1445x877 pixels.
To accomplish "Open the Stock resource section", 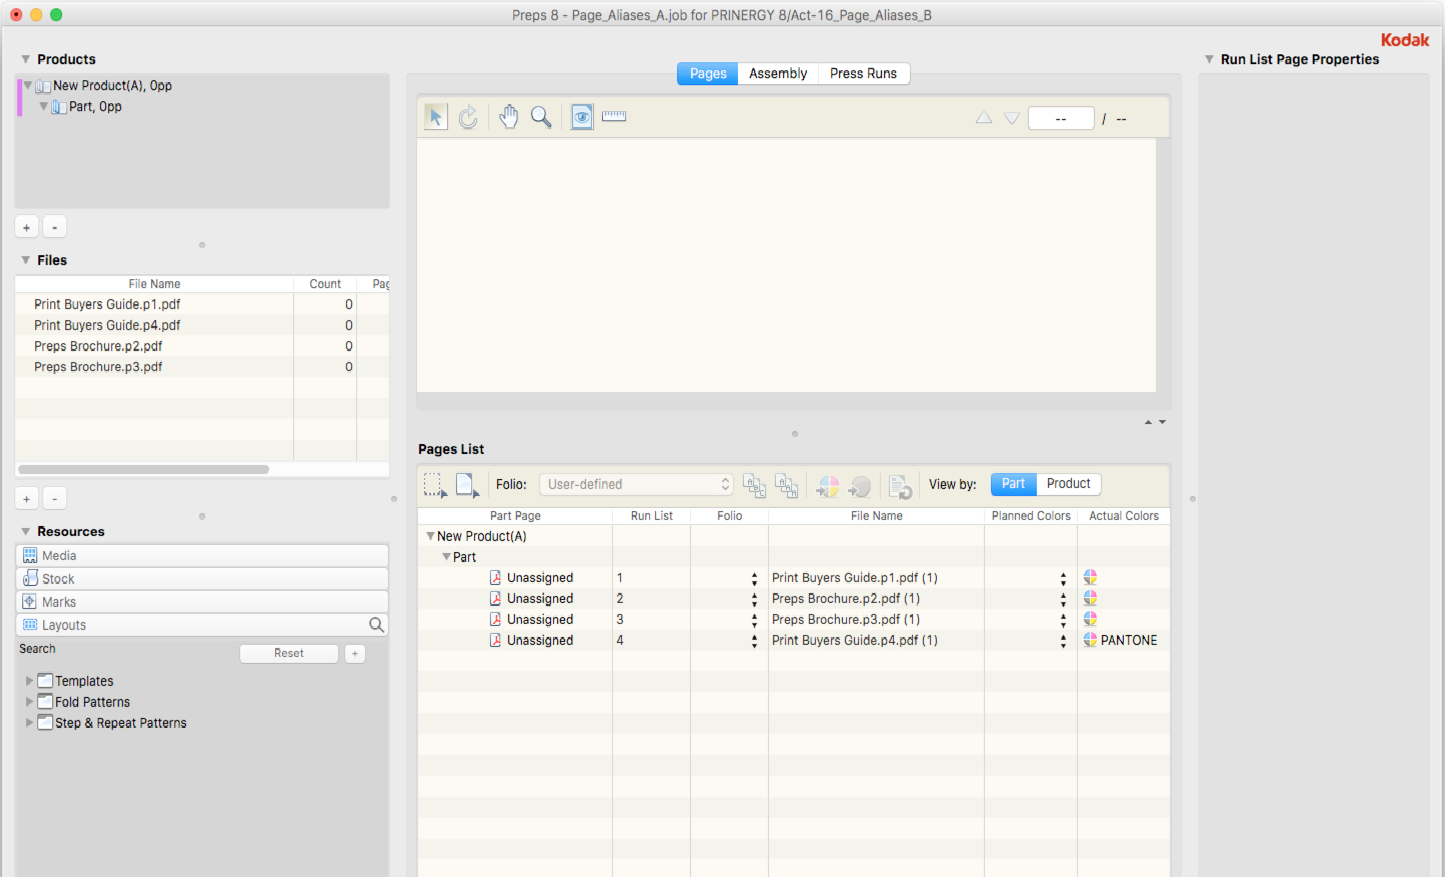I will 202,579.
